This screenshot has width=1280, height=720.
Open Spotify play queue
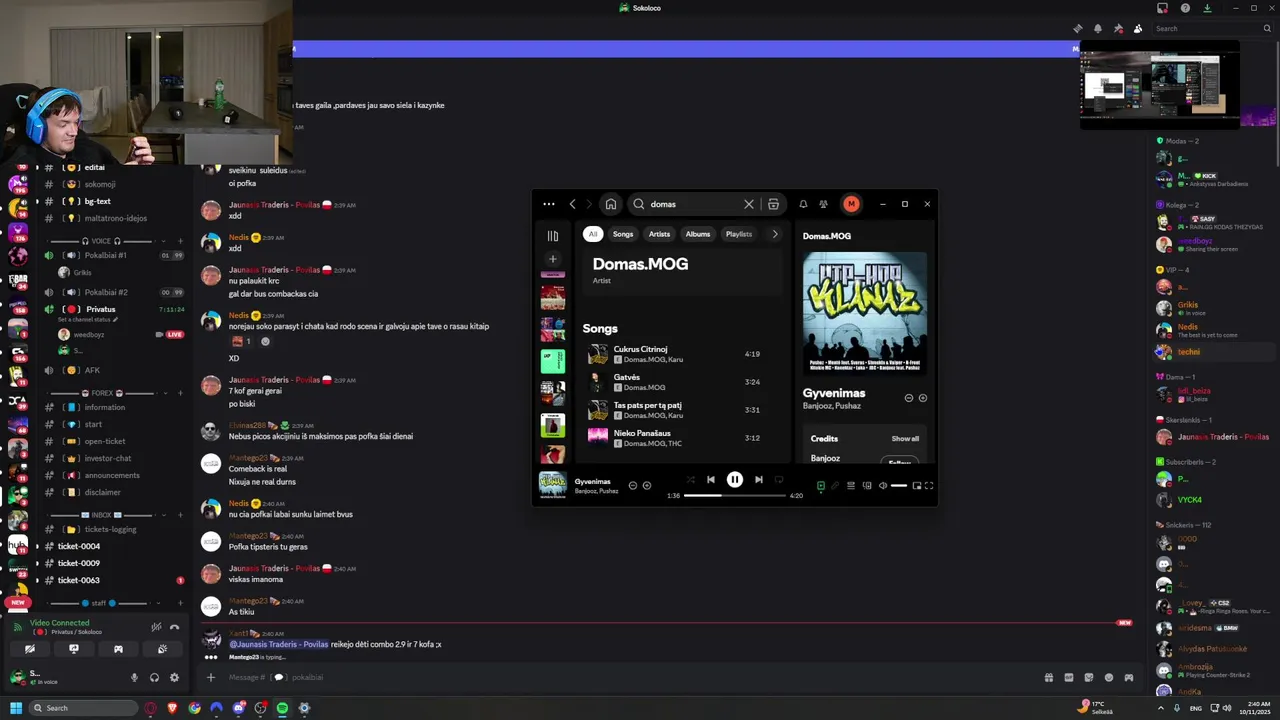[x=851, y=486]
